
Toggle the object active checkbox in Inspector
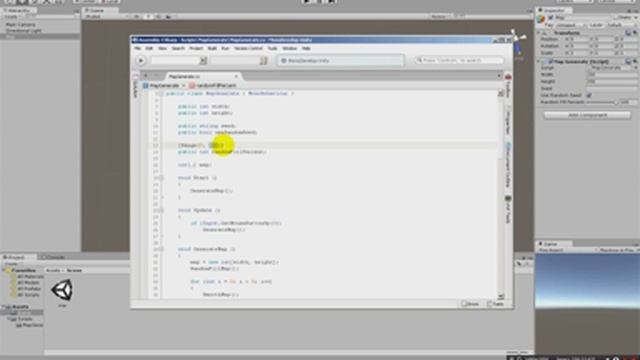click(x=551, y=18)
